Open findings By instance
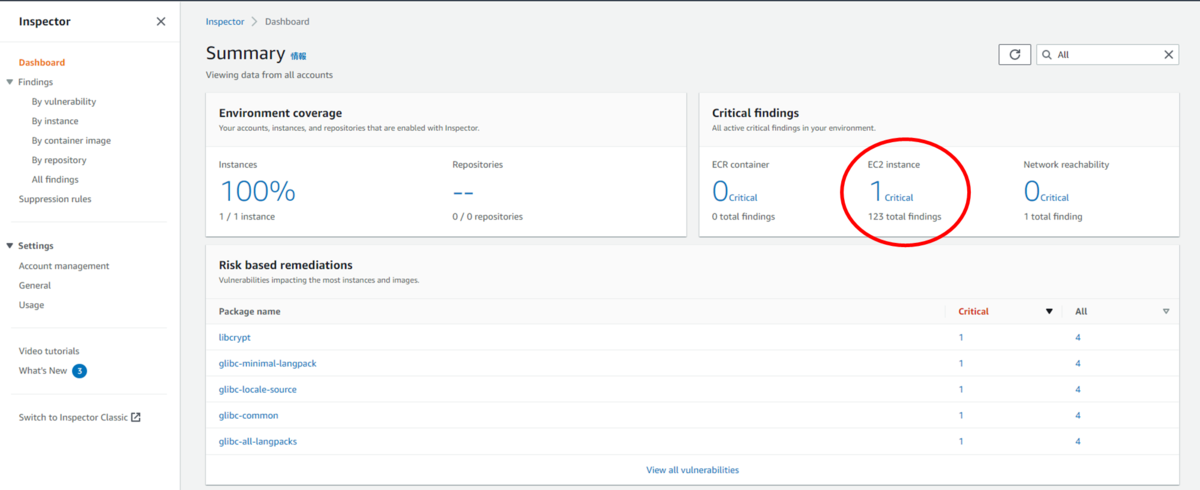The height and width of the screenshot is (490, 1200). (55, 121)
